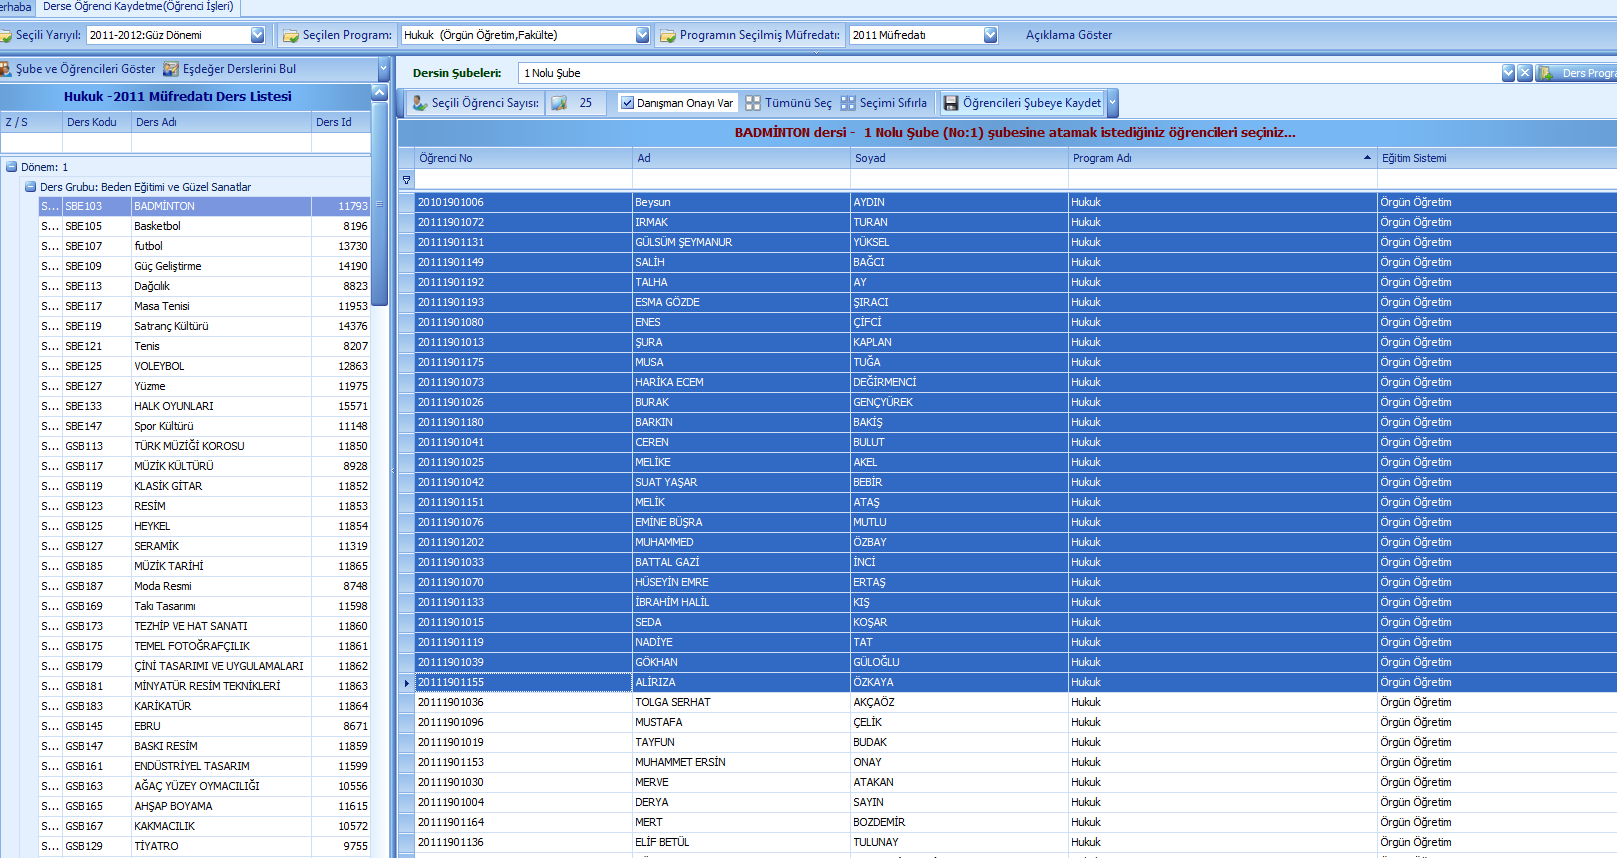Click the icon beside the count 25
The height and width of the screenshot is (858, 1617).
click(x=560, y=103)
